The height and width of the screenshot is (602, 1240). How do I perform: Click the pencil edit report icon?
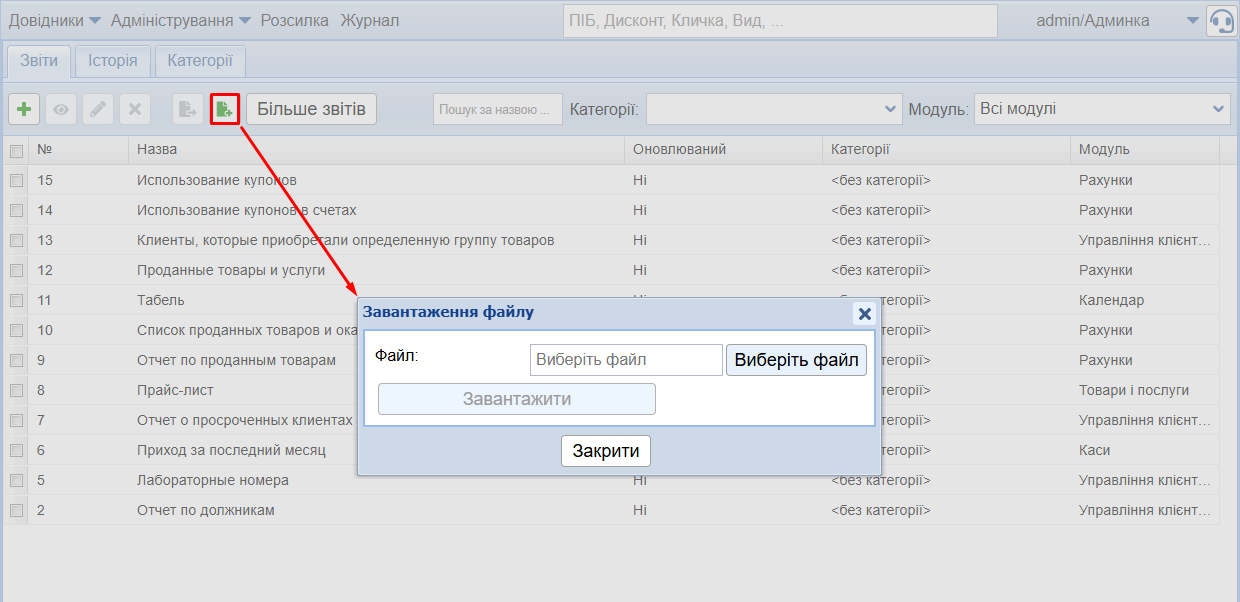tap(97, 109)
